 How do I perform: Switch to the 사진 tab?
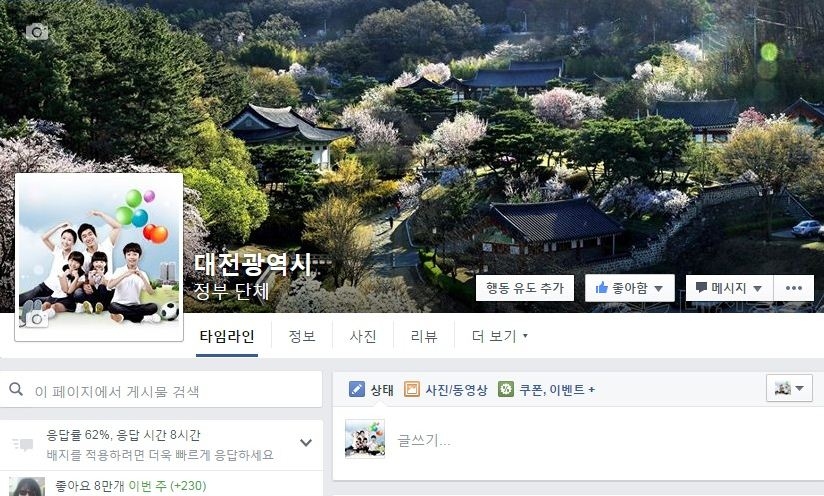(x=363, y=336)
